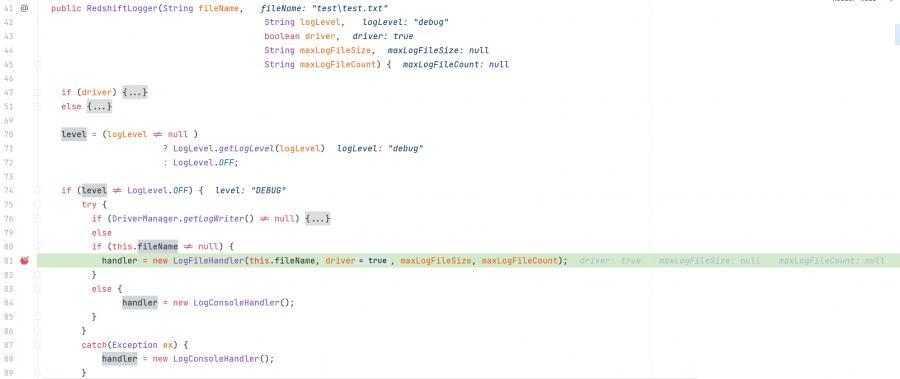This screenshot has width=900, height=379.
Task: Expand folded block after if (driver)
Action: 135,92
